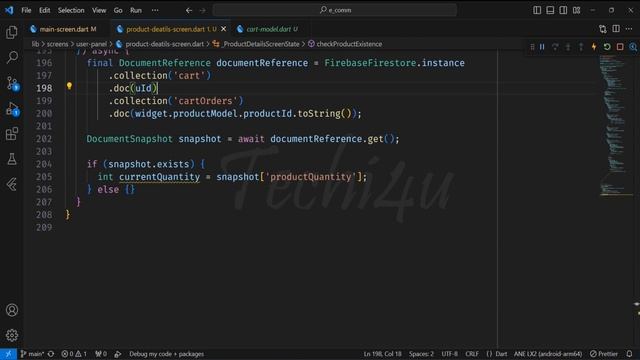Viewport: 640px width, 360px height.
Task: Expand the lib breadcrumb
Action: pos(36,44)
